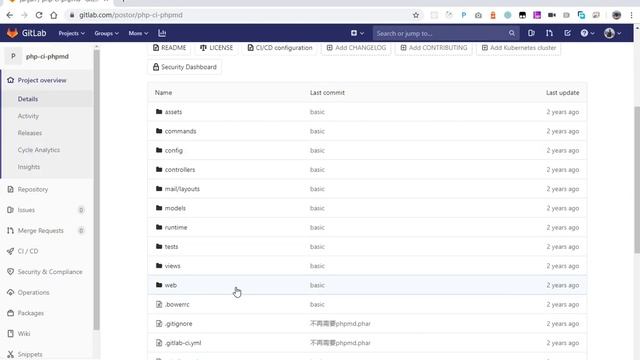Open the .gitignore file
Viewport: 640px width, 360px height.
pos(178,324)
